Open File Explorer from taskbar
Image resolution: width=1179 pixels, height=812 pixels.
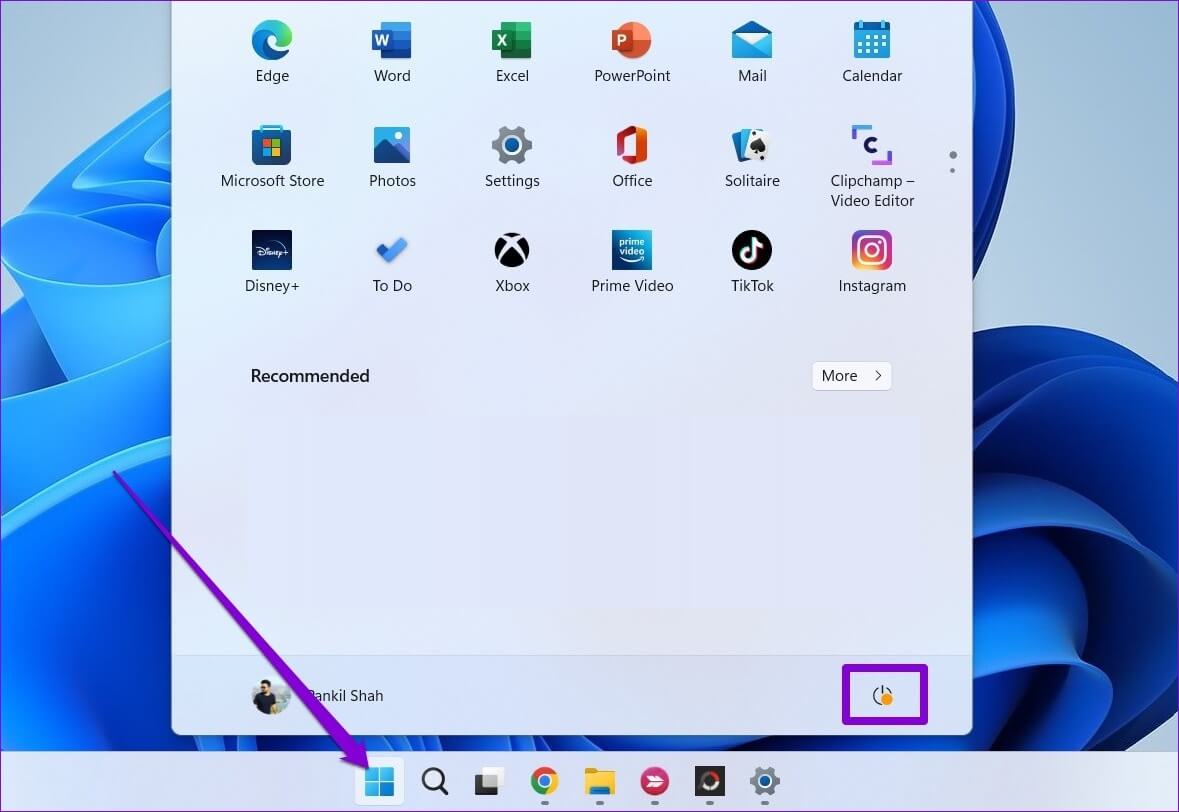pyautogui.click(x=599, y=781)
